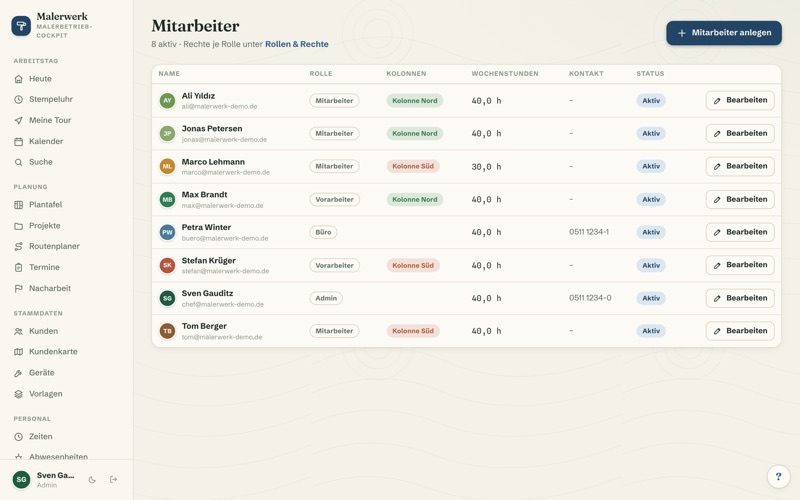Click the MB avatar of Max Brandt

pos(167,199)
